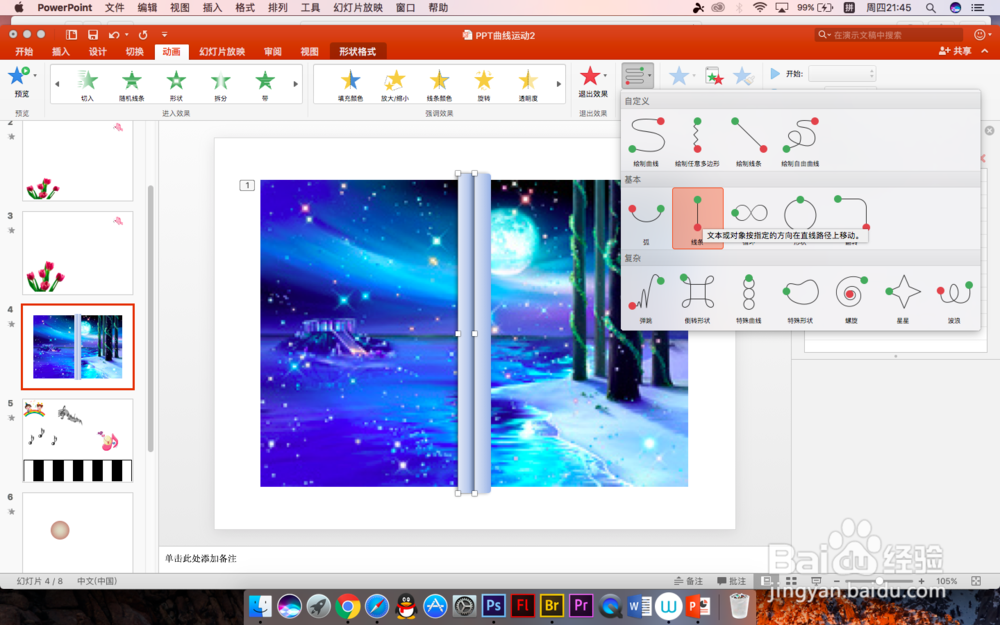Image resolution: width=1000 pixels, height=625 pixels.
Task: Click the zoom out minus button
Action: click(x=837, y=581)
